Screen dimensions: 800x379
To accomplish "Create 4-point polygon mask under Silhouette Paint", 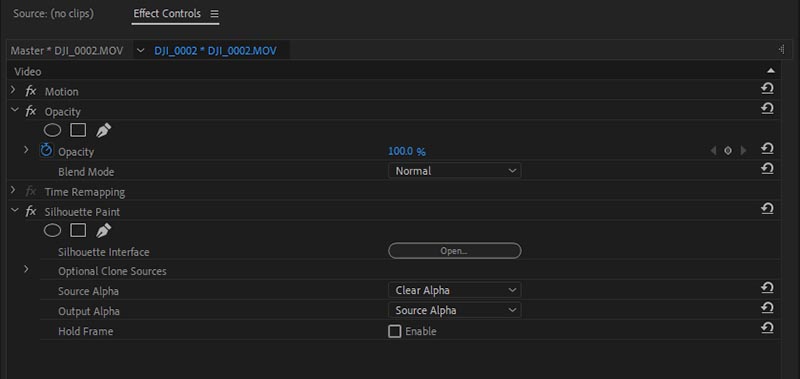I will pos(78,231).
